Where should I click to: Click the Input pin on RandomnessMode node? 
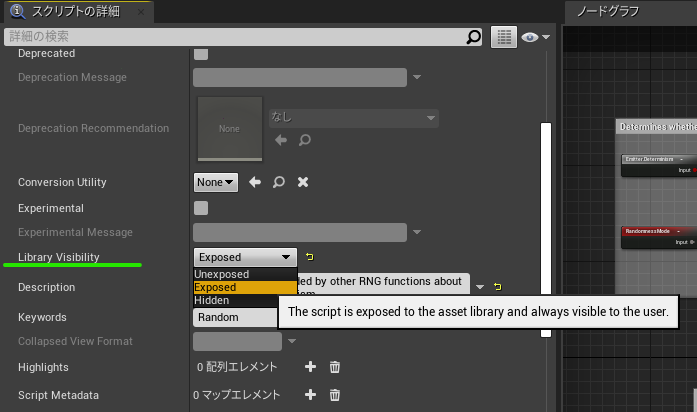[x=692, y=242]
